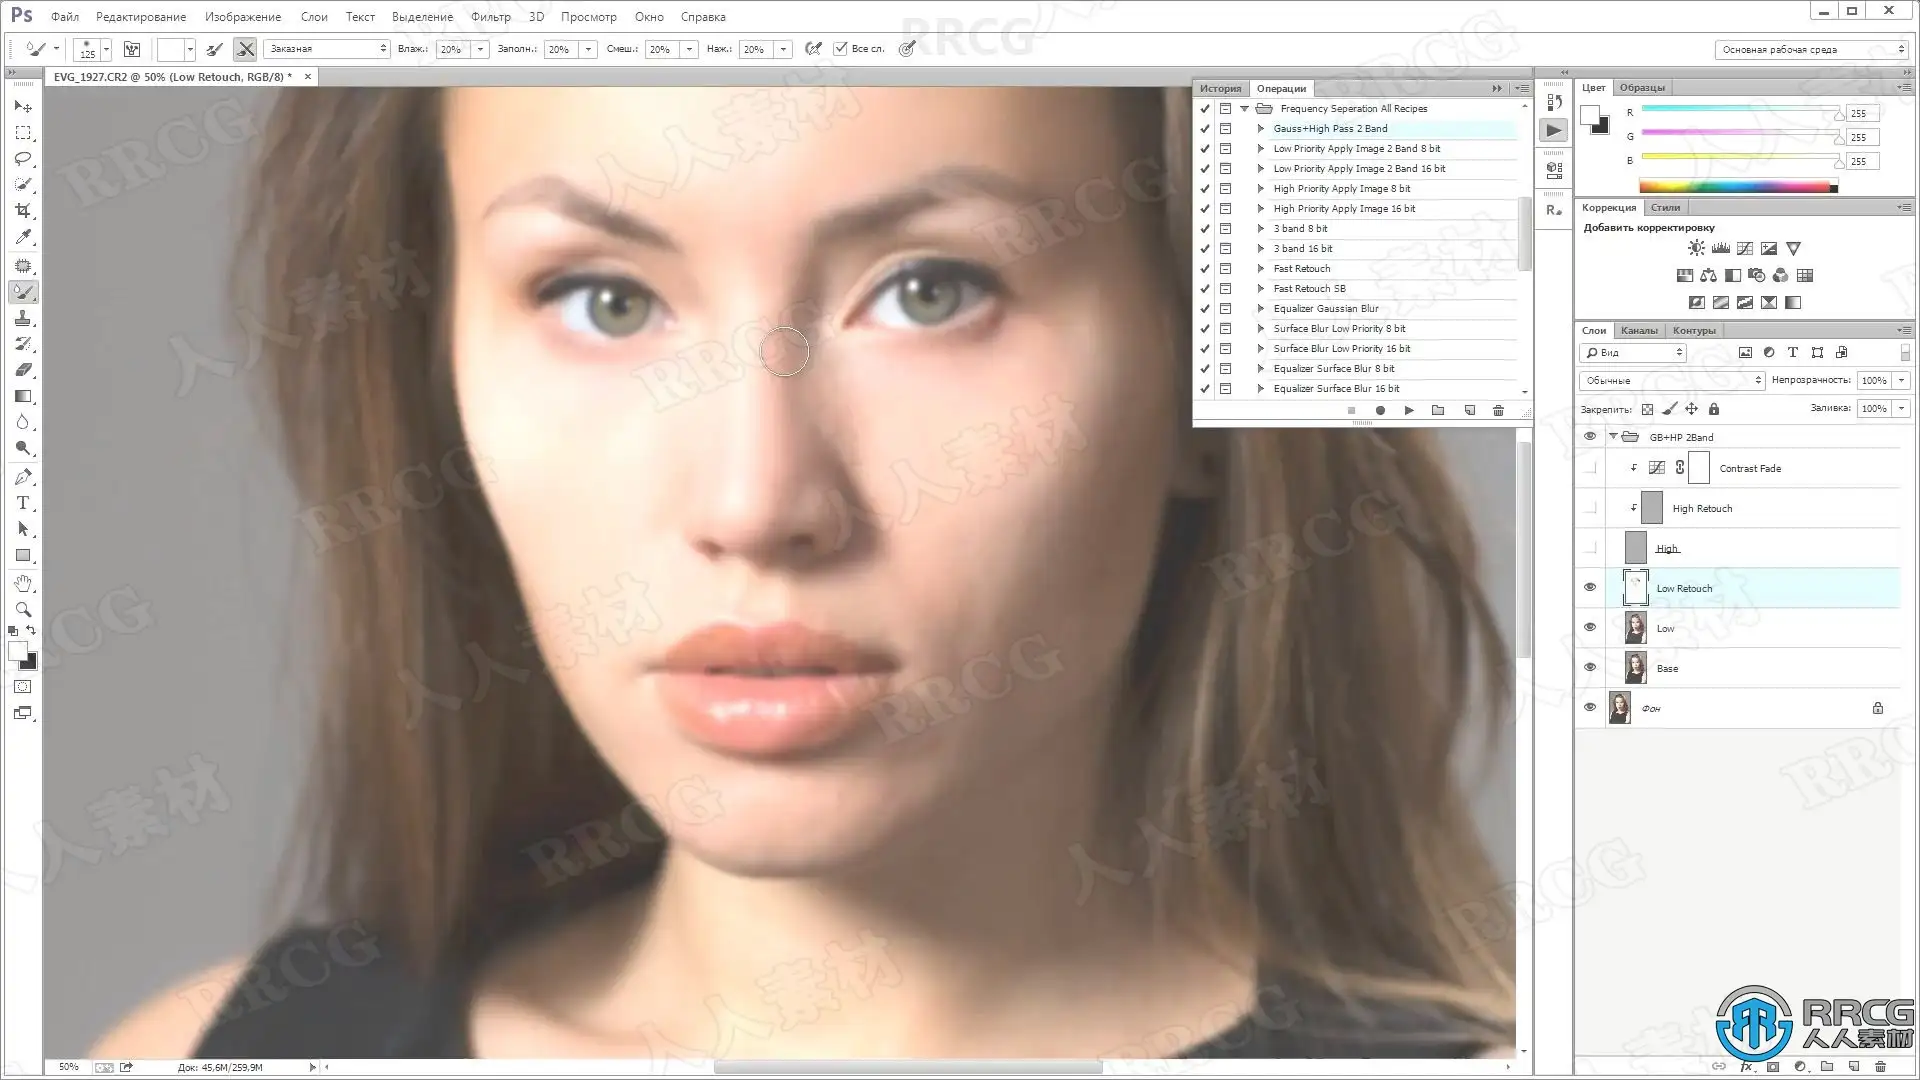Delete action with the Operations trash icon
This screenshot has height=1080, width=1920.
[x=1498, y=410]
